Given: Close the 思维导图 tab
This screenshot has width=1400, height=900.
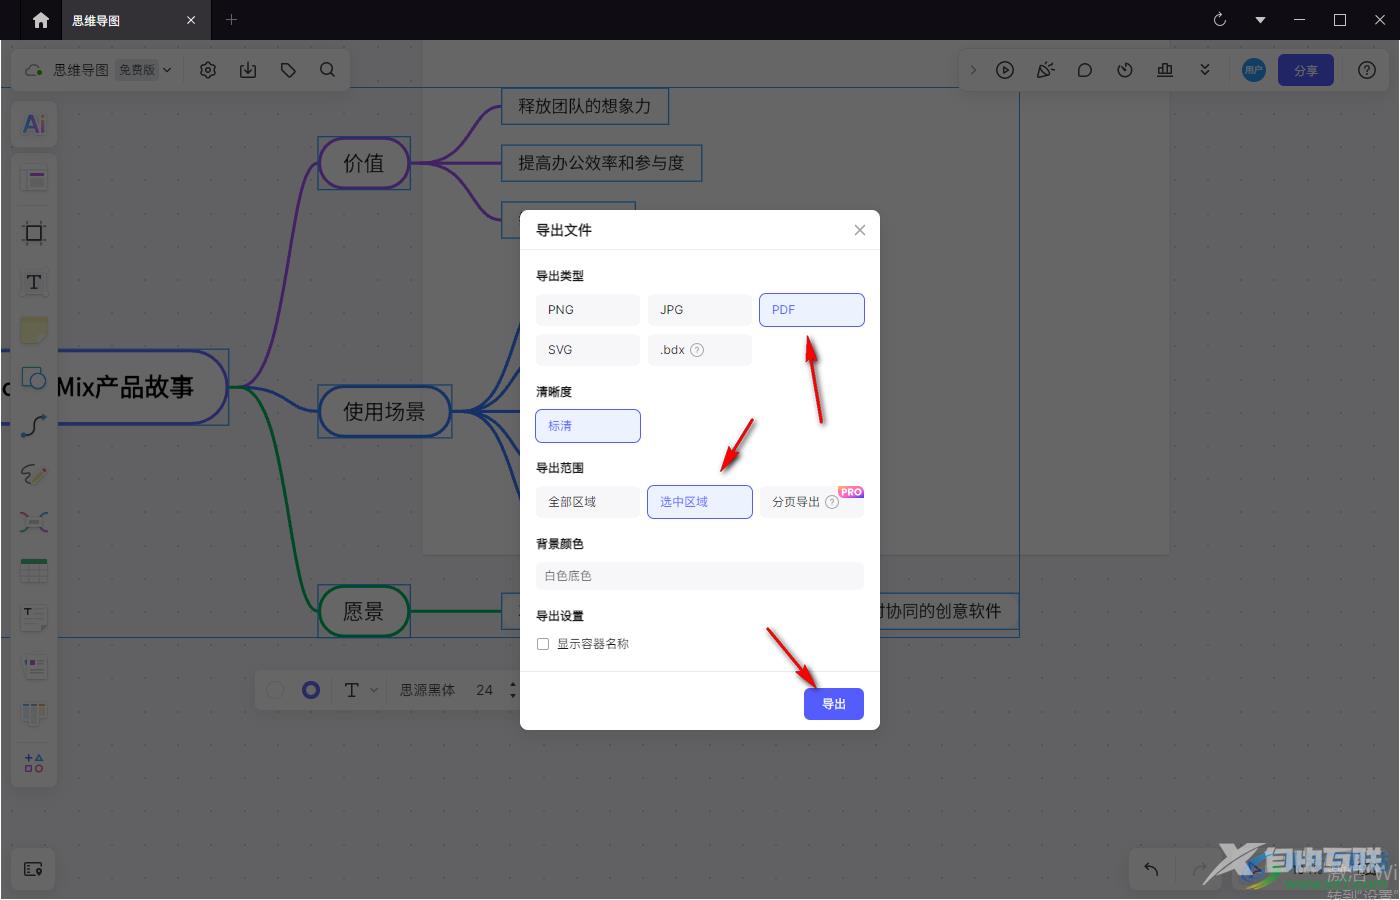Looking at the screenshot, I should coord(191,20).
